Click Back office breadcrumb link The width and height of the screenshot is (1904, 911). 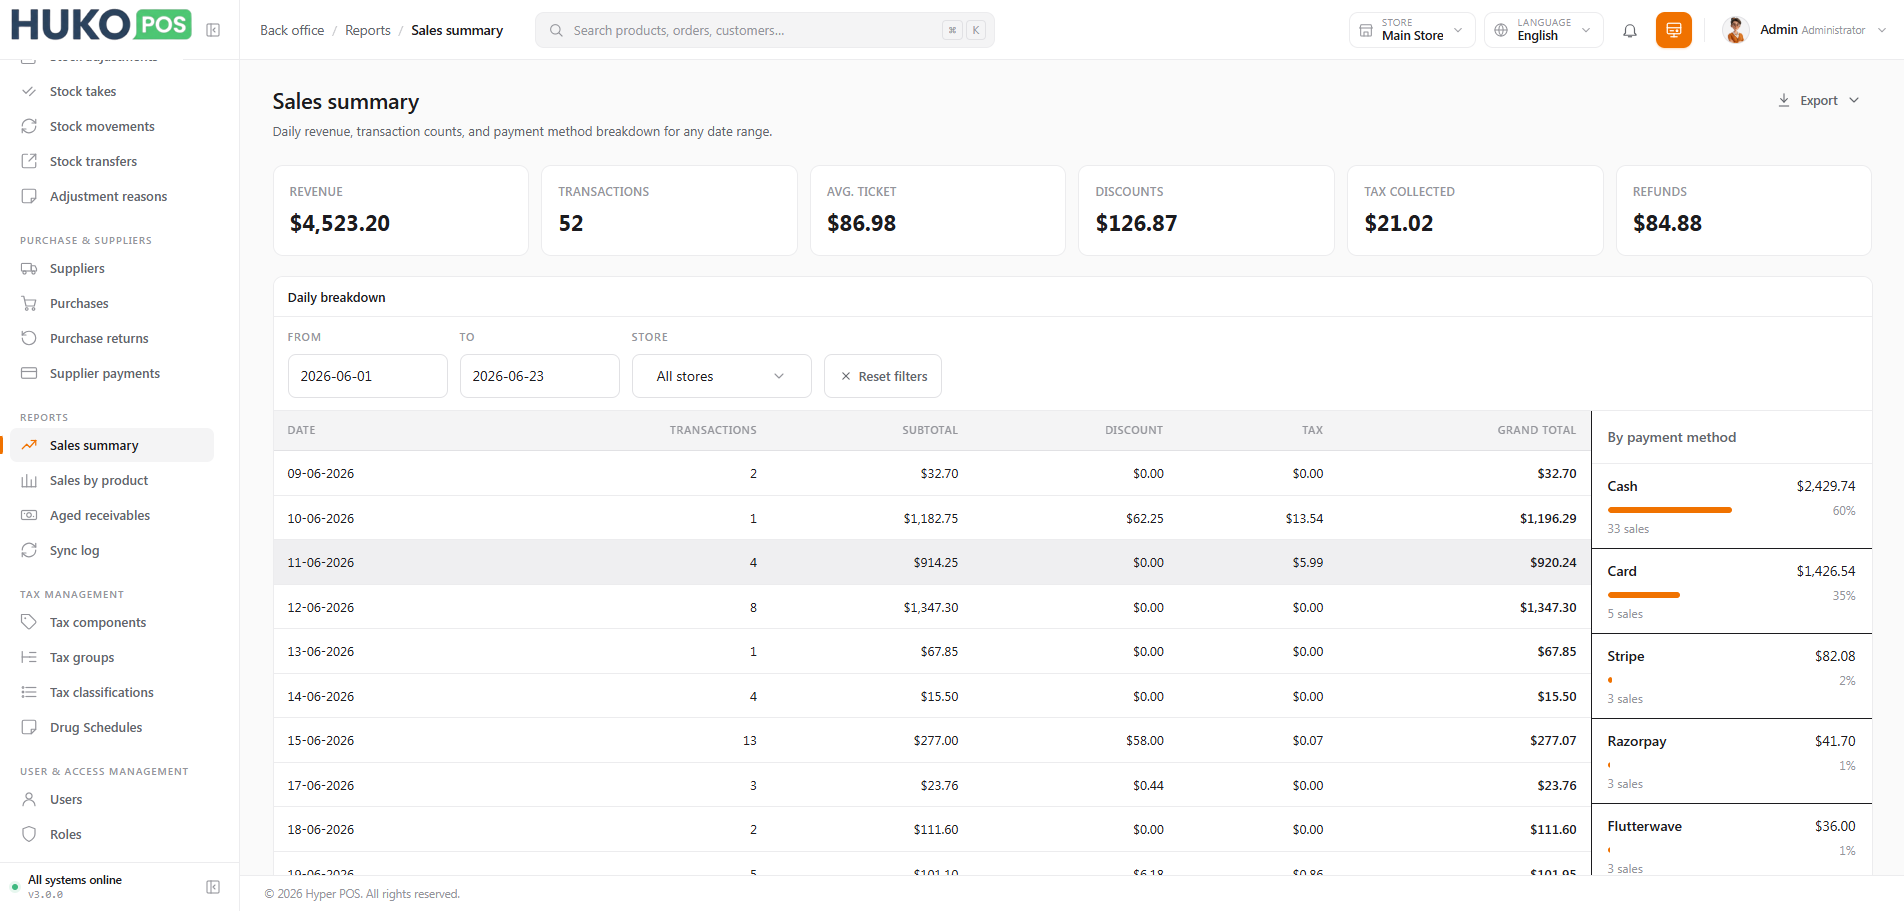[x=292, y=30]
